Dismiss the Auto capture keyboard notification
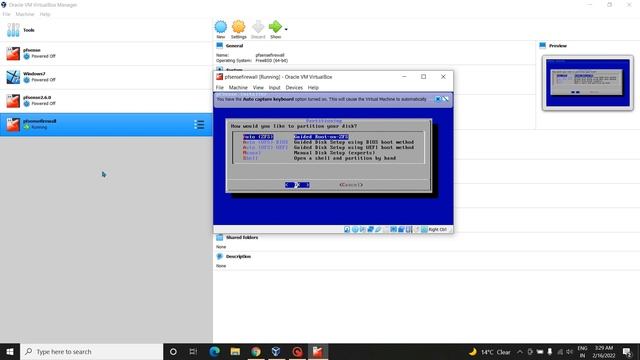 pyautogui.click(x=438, y=99)
